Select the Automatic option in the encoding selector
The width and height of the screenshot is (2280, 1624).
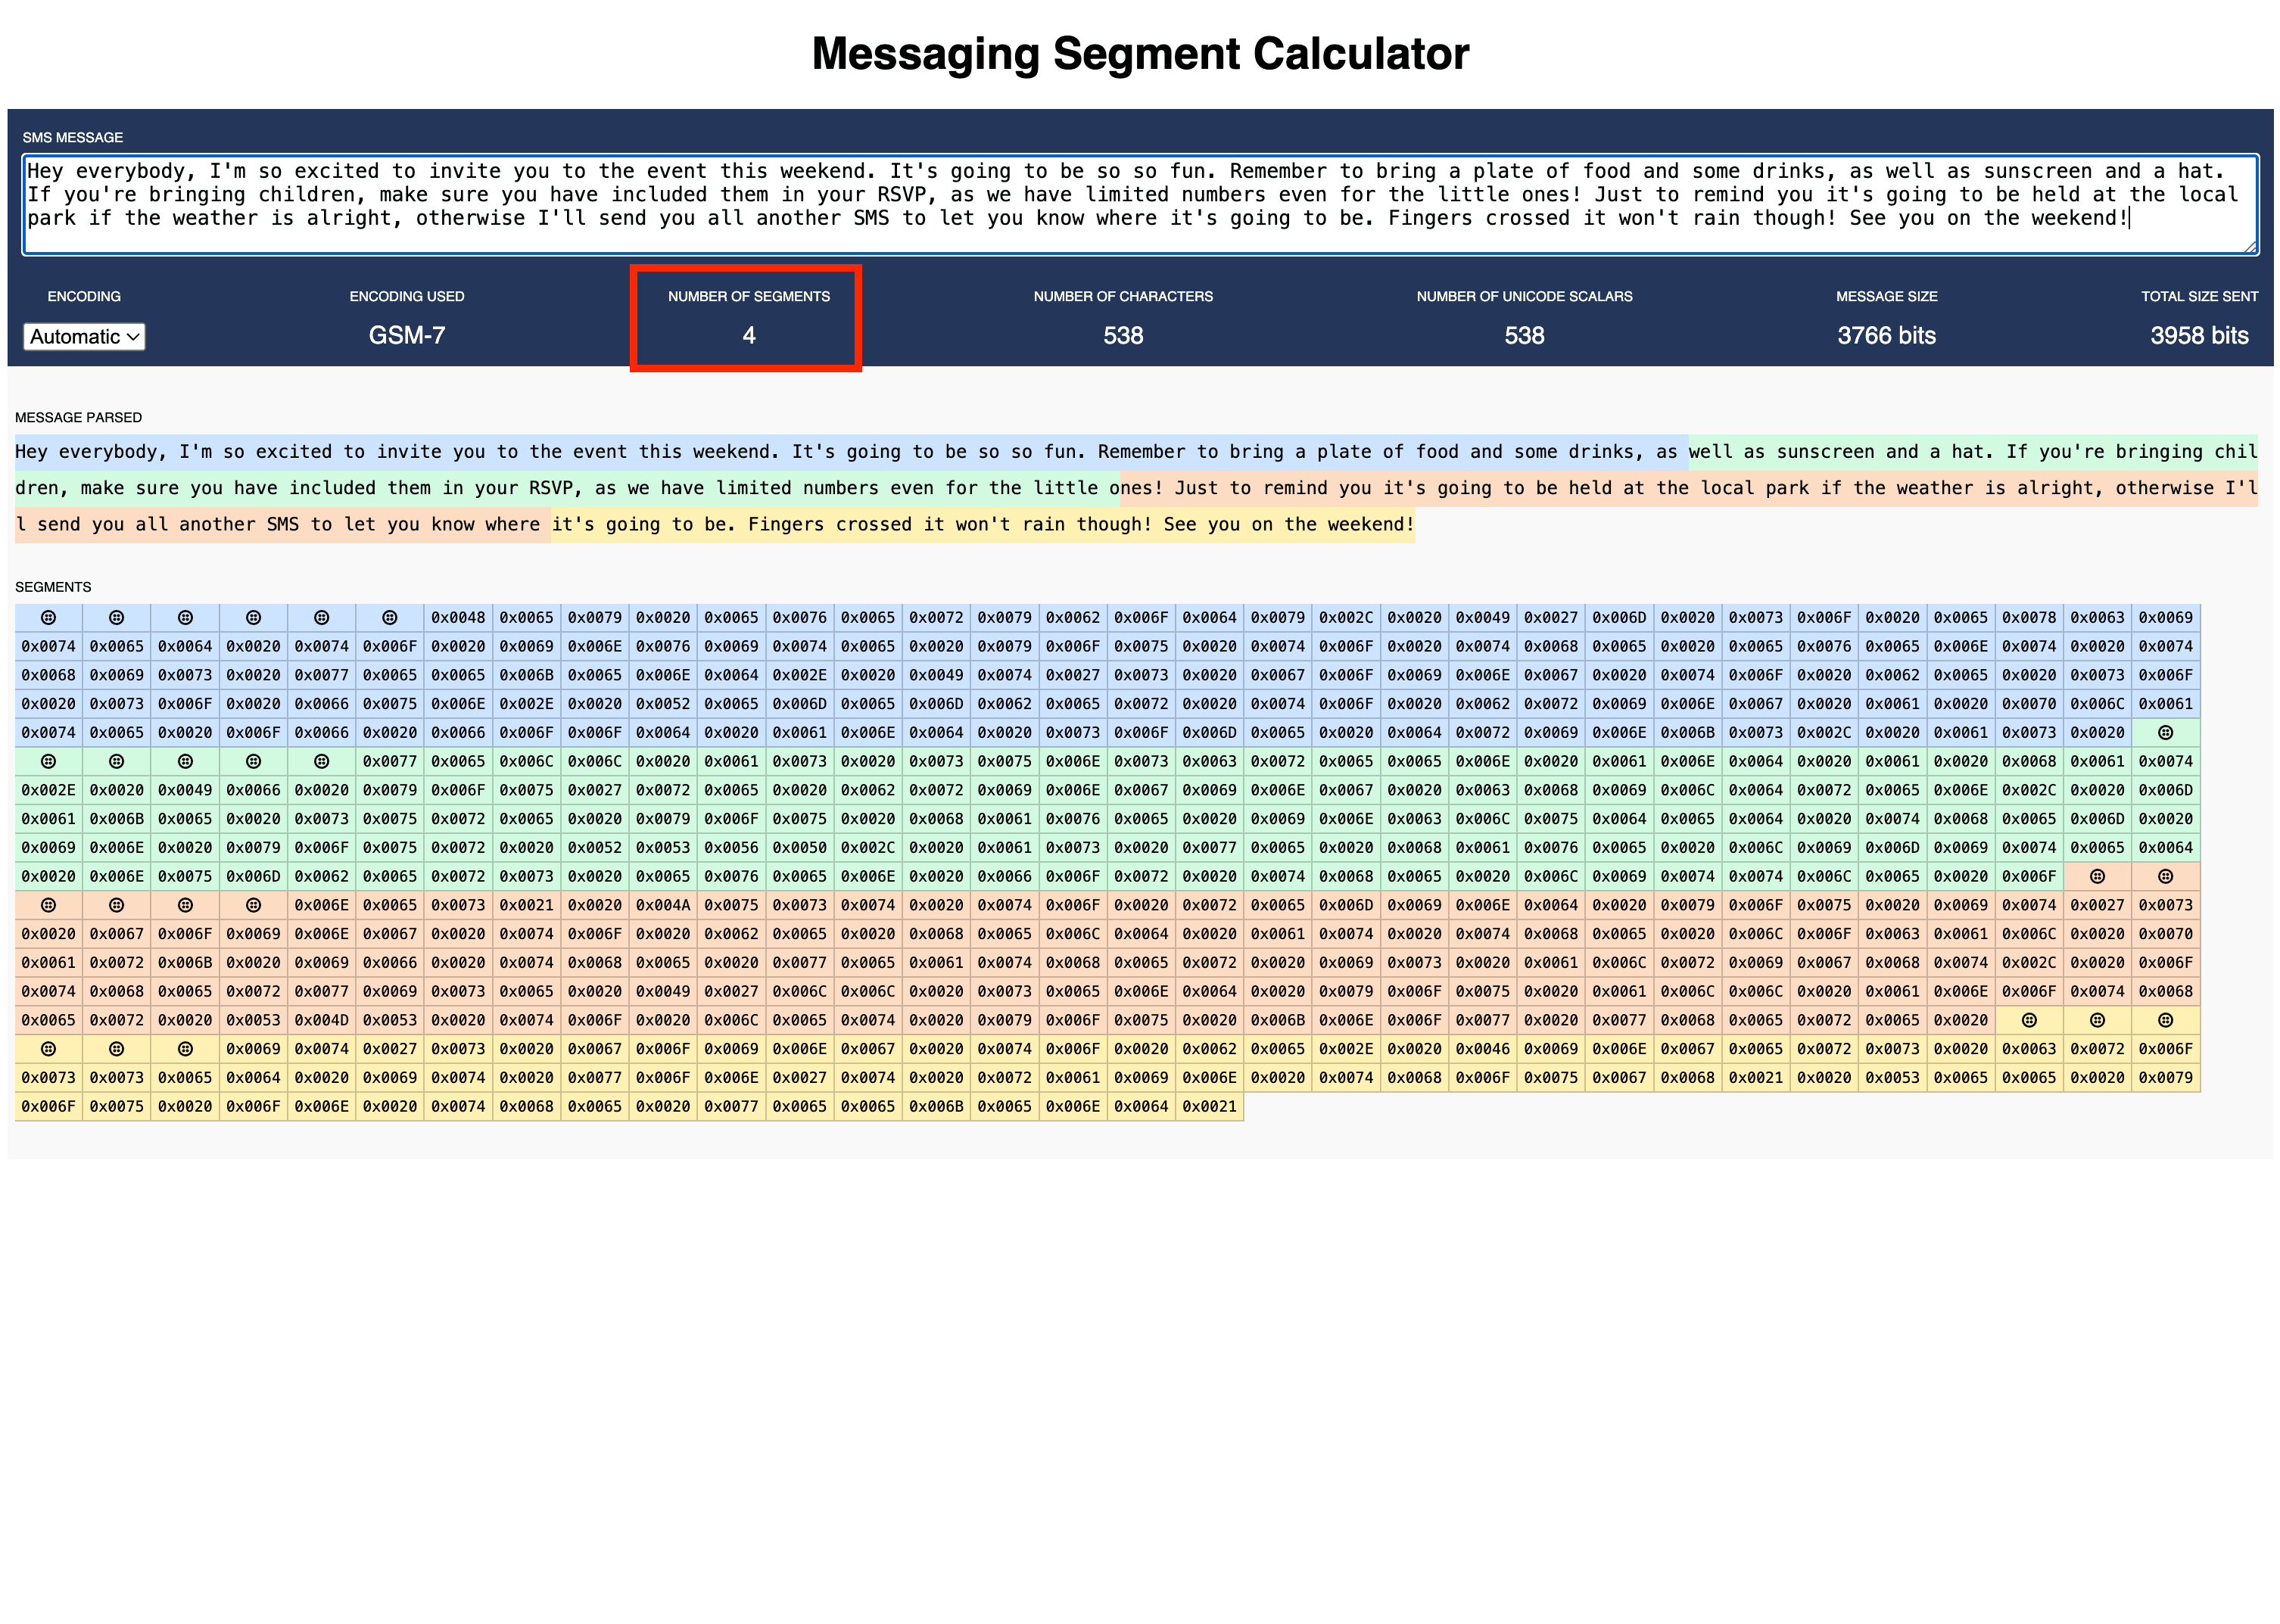[84, 337]
